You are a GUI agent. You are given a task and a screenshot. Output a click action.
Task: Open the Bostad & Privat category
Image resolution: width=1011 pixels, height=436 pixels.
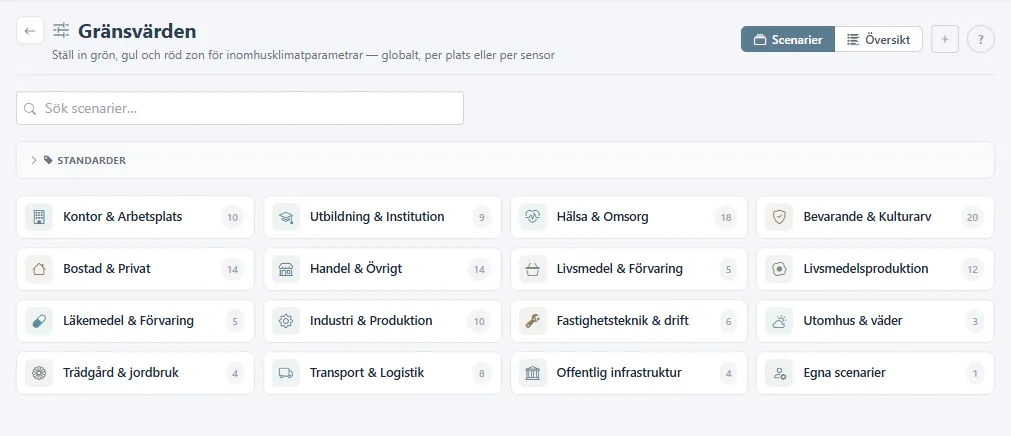[135, 269]
